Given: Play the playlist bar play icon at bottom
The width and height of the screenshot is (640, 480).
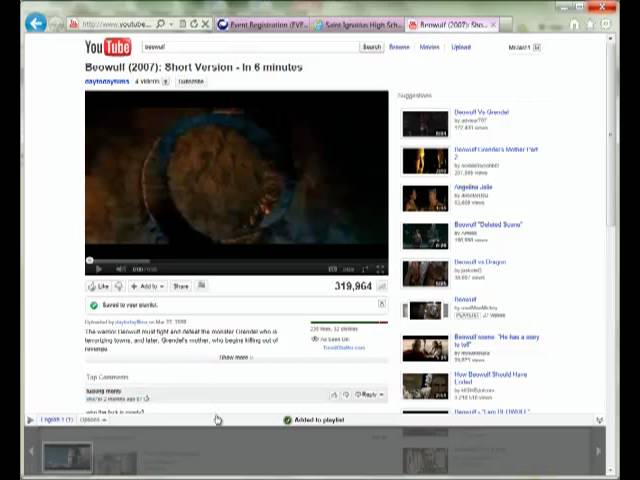Looking at the screenshot, I should [x=30, y=420].
